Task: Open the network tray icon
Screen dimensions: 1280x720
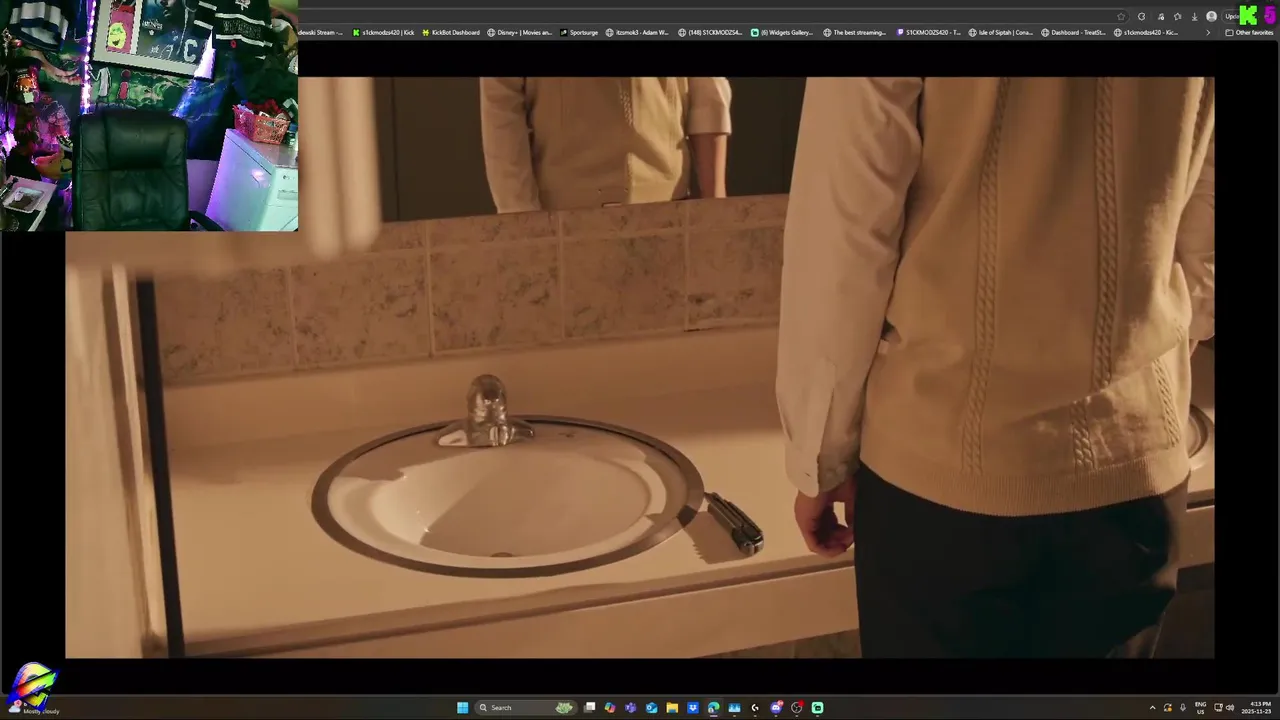Action: pyautogui.click(x=1218, y=707)
